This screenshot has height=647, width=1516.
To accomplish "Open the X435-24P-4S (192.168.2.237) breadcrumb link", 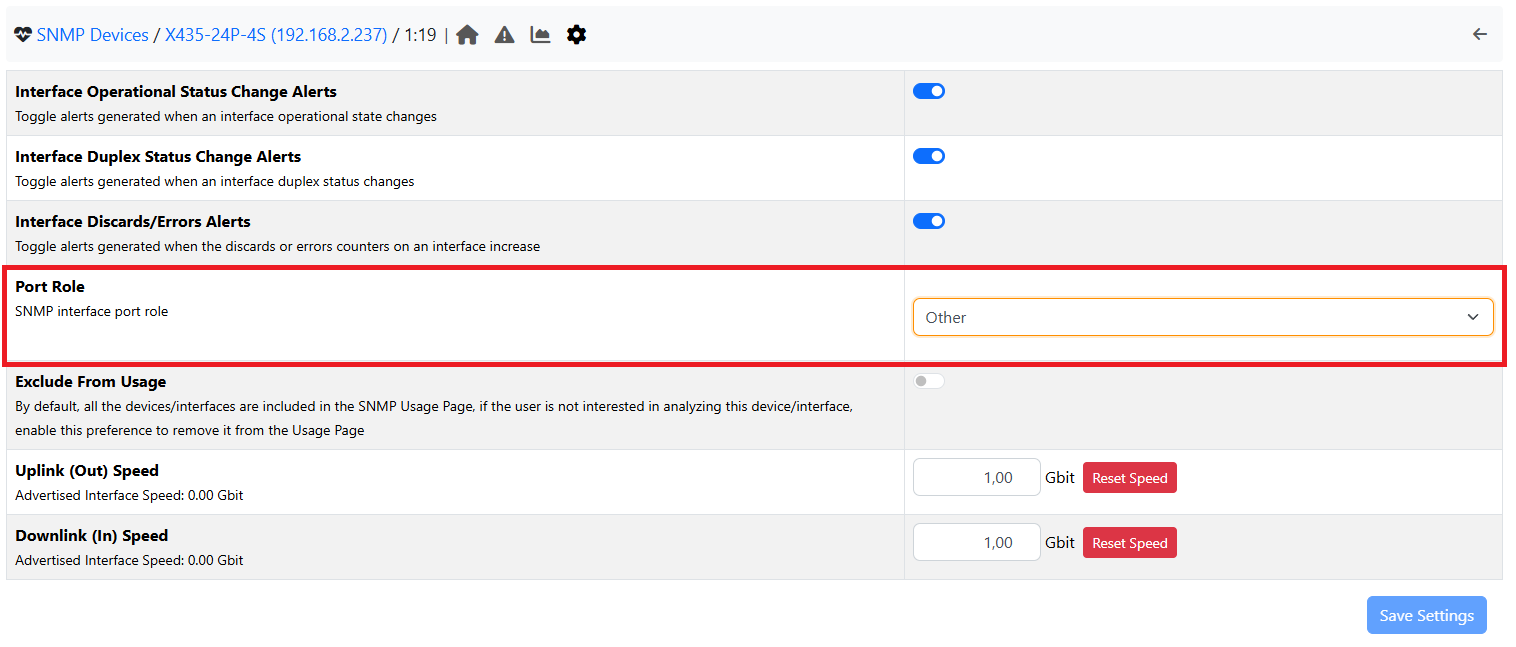I will pos(276,35).
